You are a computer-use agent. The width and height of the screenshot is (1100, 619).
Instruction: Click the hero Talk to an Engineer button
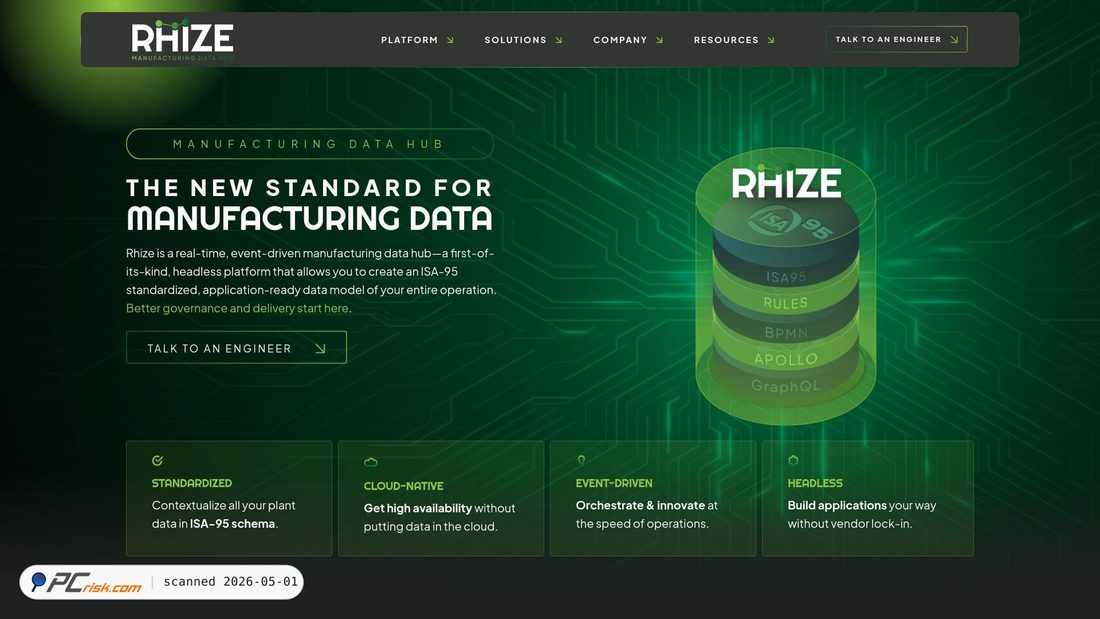click(236, 347)
